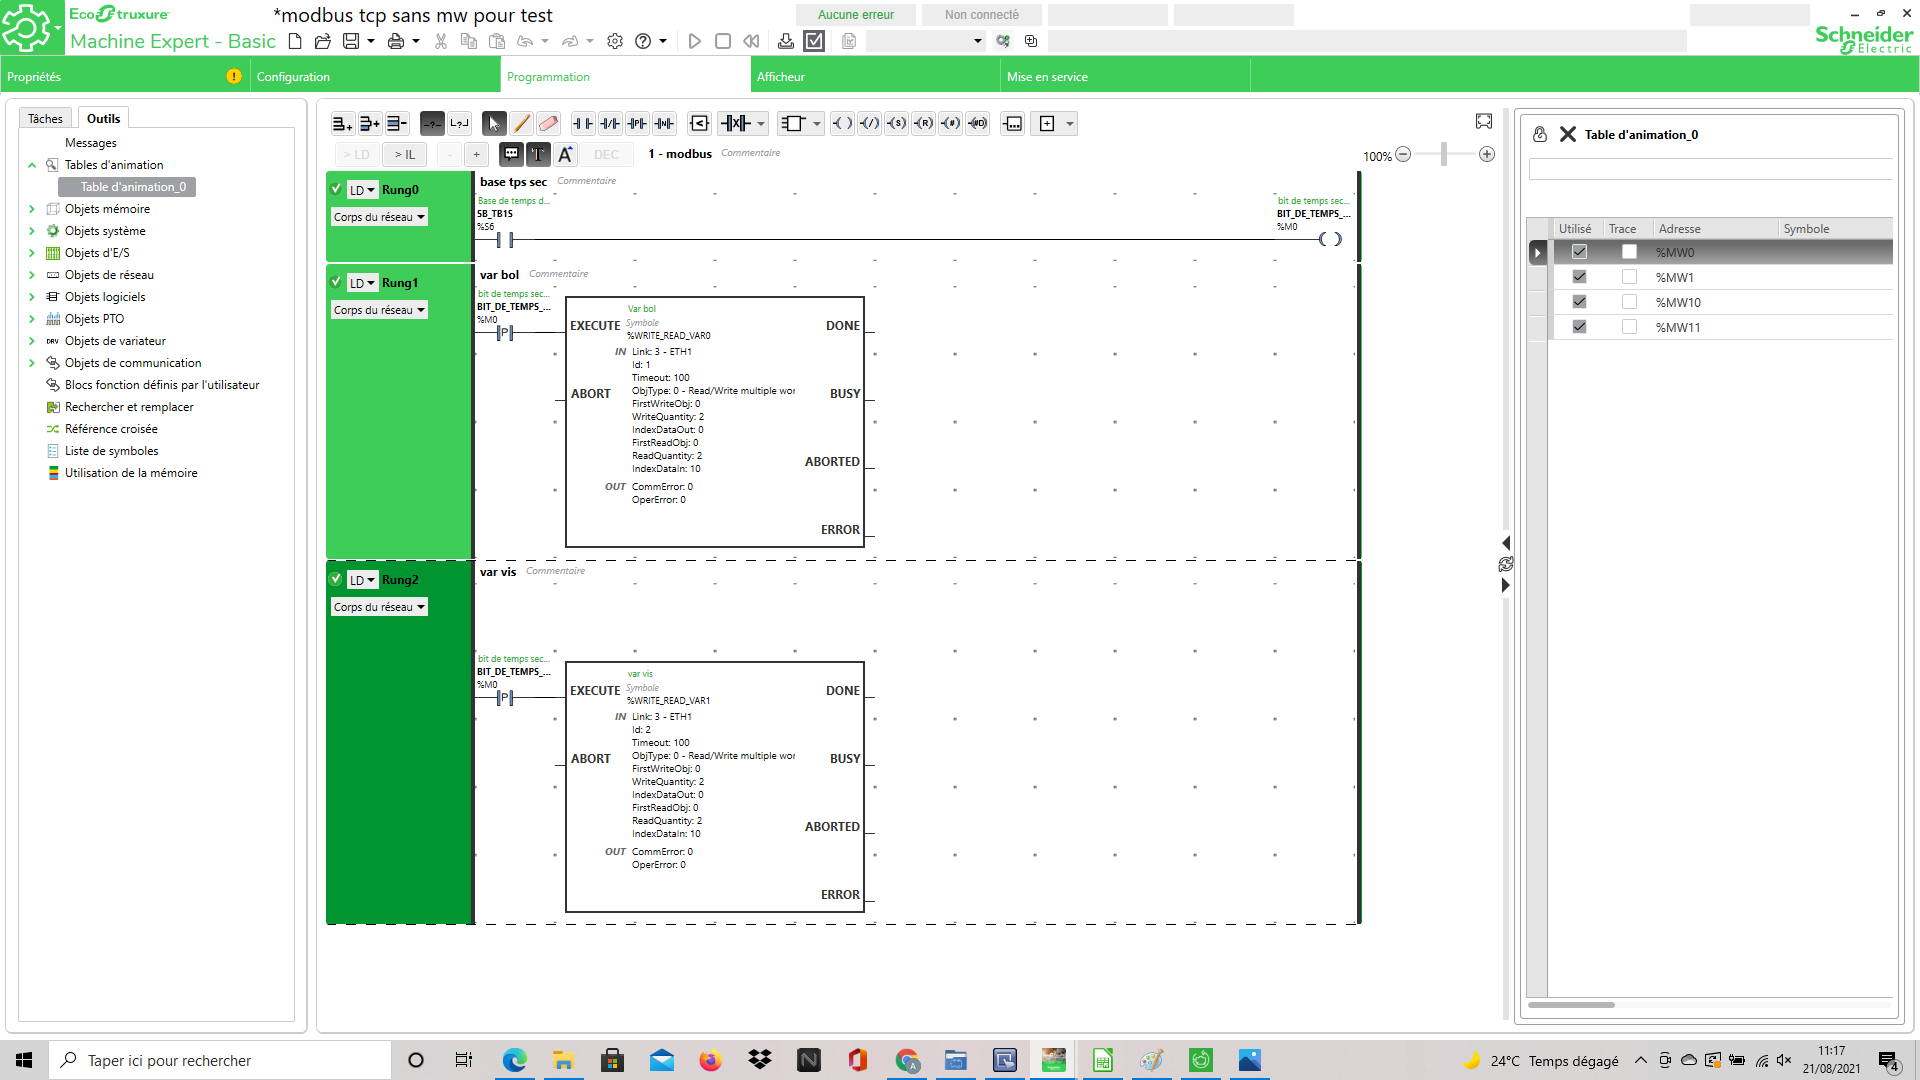Switch to the Tâches tab
Image resolution: width=1920 pixels, height=1080 pixels.
pos(45,118)
